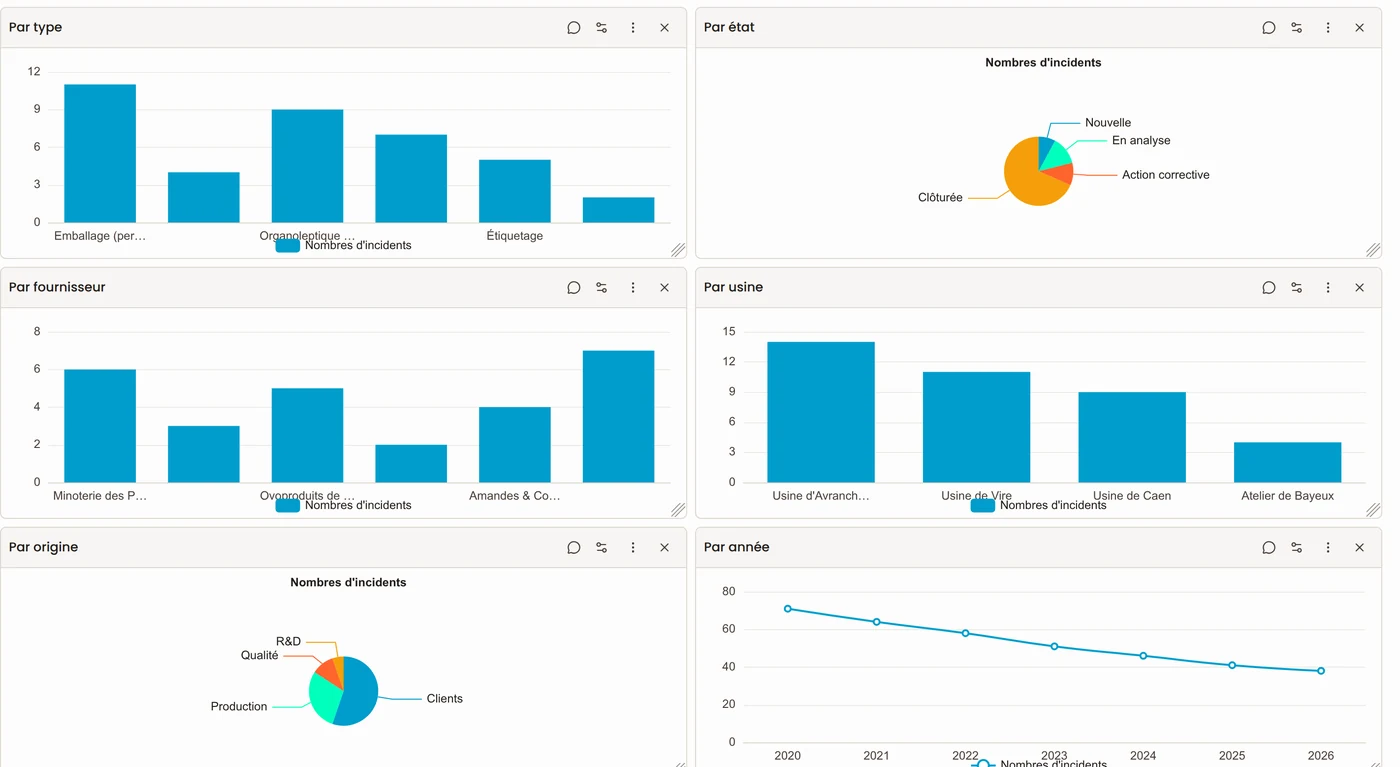Open the three-dot menu of Par origine
Viewport: 1400px width, 767px height.
[633, 548]
